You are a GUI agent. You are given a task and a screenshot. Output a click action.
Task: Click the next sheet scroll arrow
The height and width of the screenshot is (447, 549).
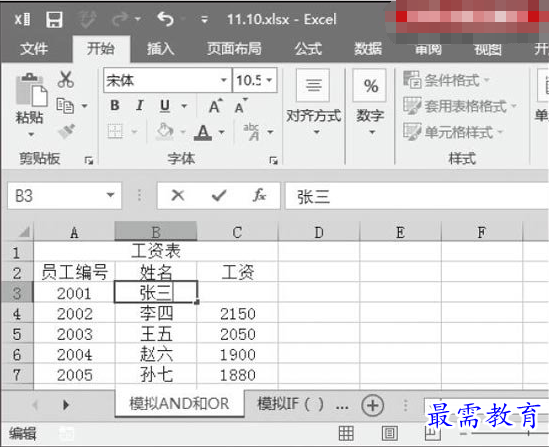pos(65,405)
